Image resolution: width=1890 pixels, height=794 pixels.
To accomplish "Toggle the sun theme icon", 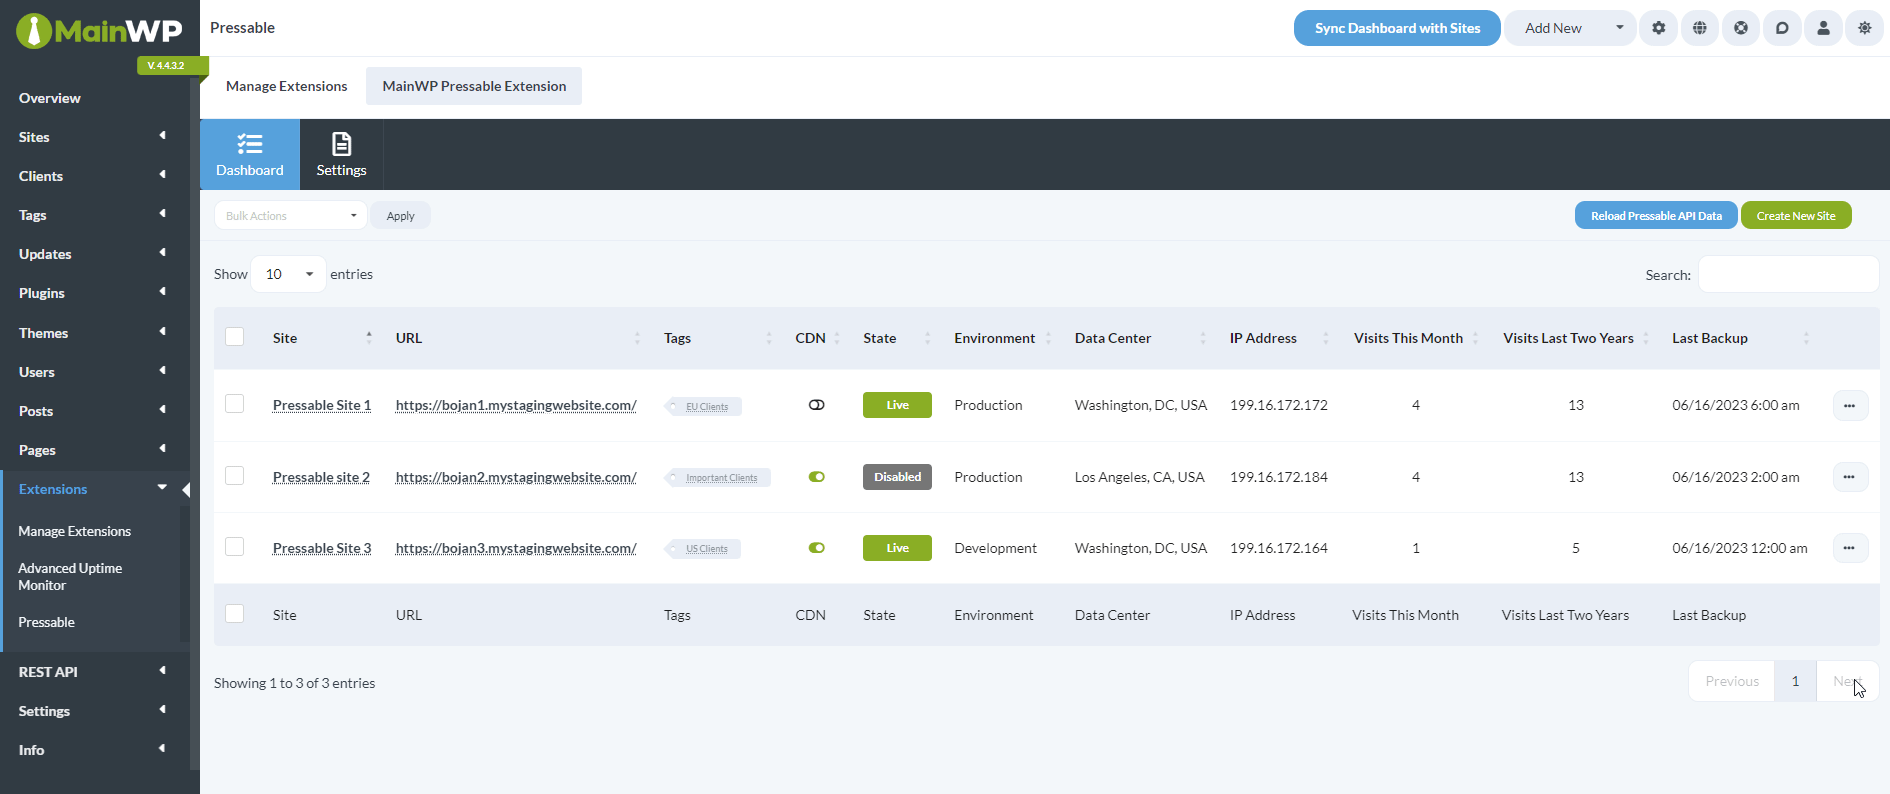I will (x=1865, y=28).
